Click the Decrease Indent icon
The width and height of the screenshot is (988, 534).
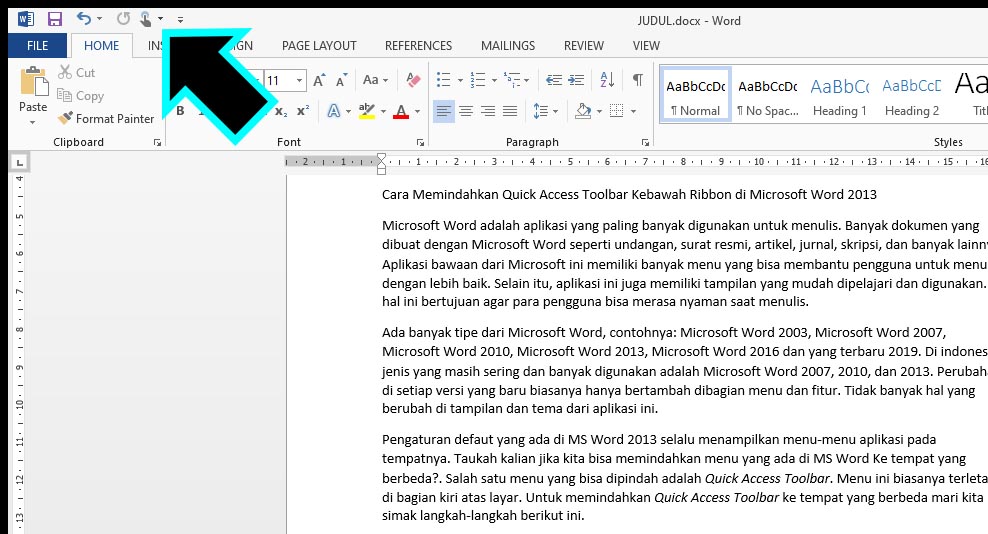click(554, 80)
